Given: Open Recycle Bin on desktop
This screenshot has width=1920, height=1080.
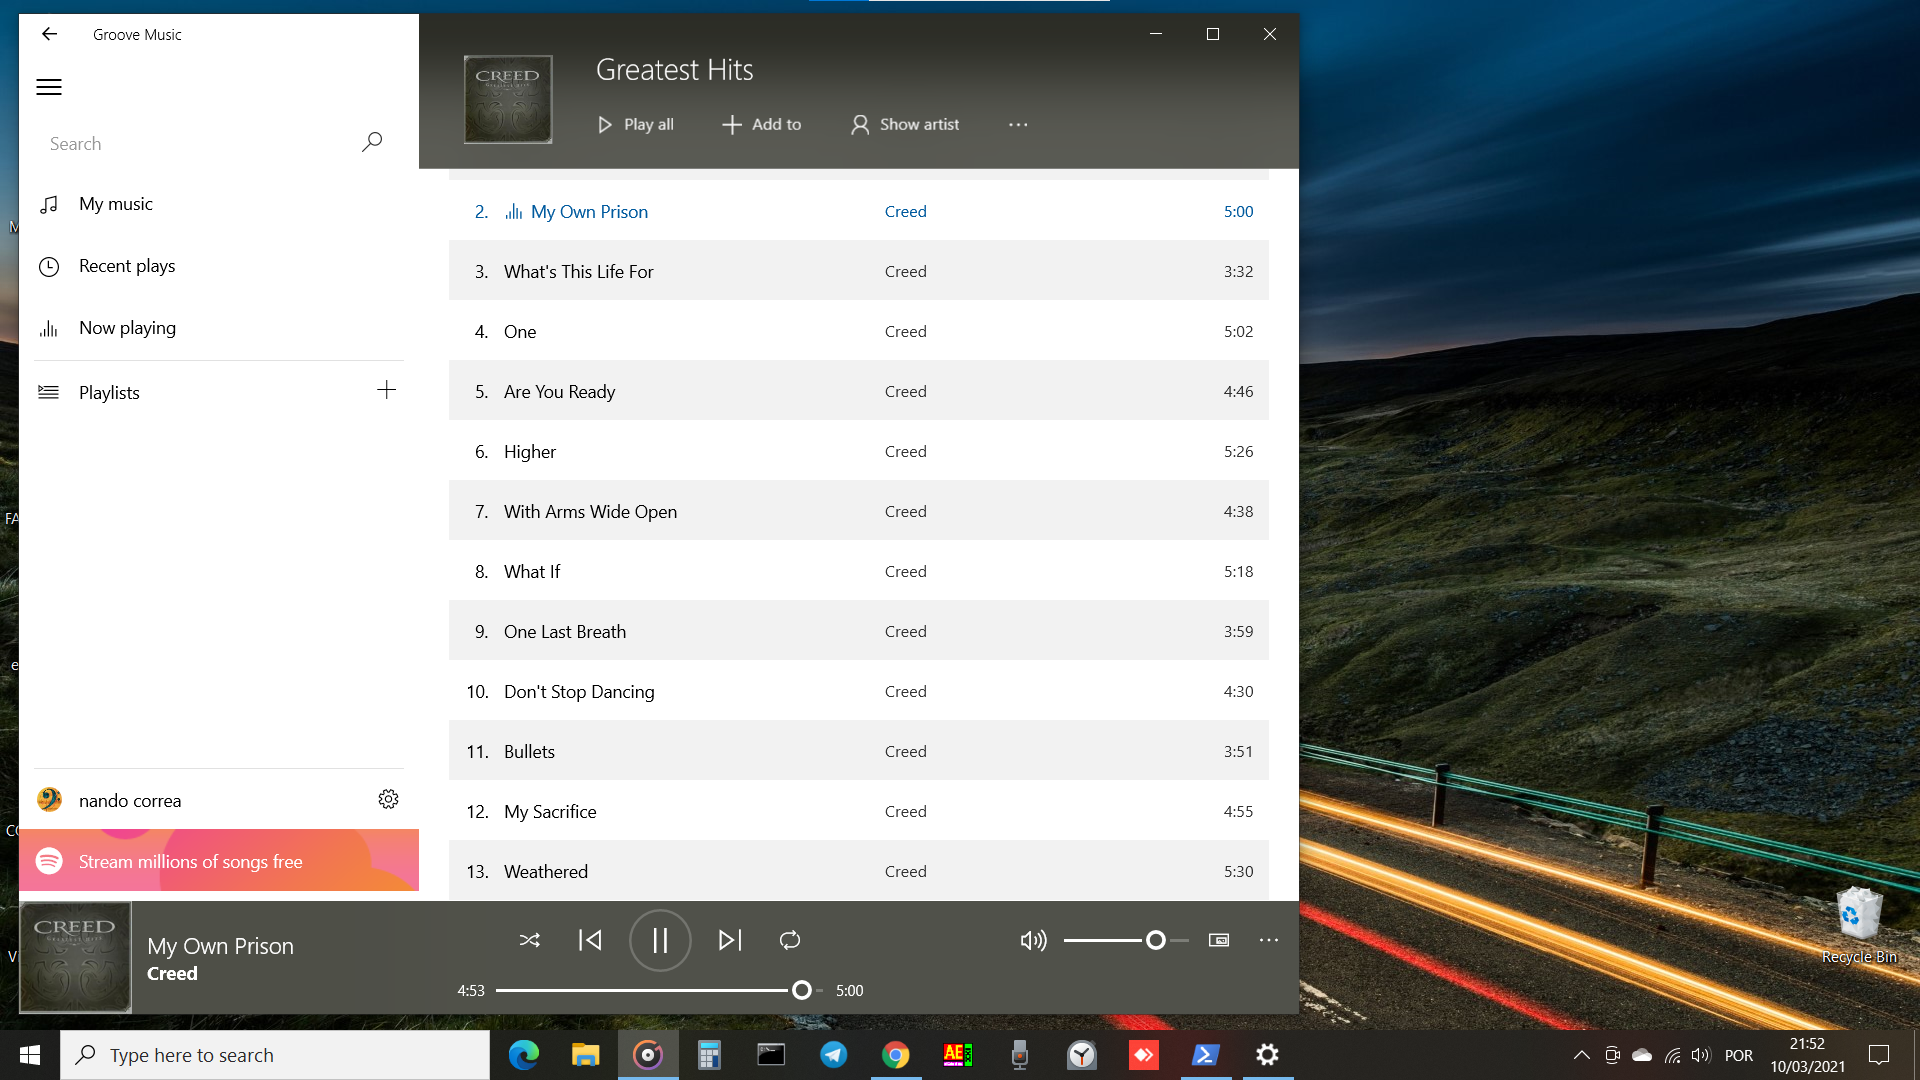Looking at the screenshot, I should click(x=1859, y=925).
